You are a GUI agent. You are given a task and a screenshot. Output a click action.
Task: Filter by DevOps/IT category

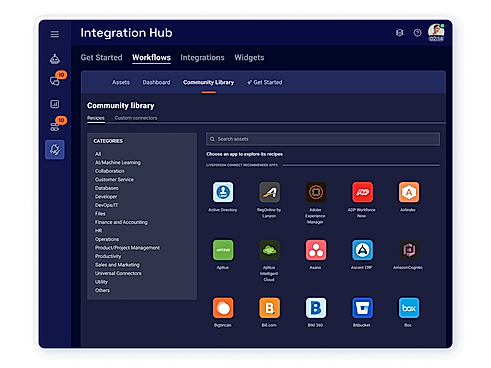pos(106,205)
